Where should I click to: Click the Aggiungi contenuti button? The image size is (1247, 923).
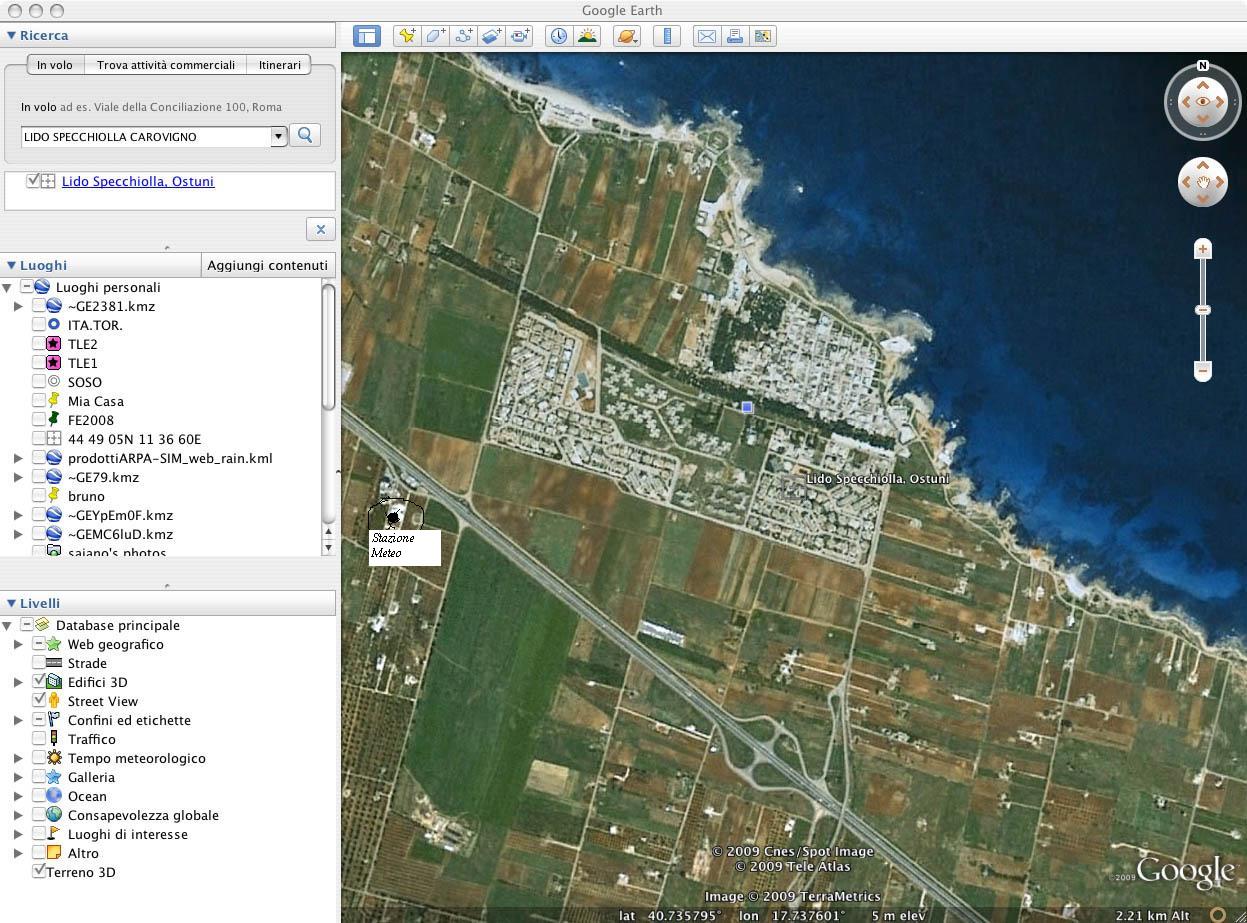[x=267, y=265]
